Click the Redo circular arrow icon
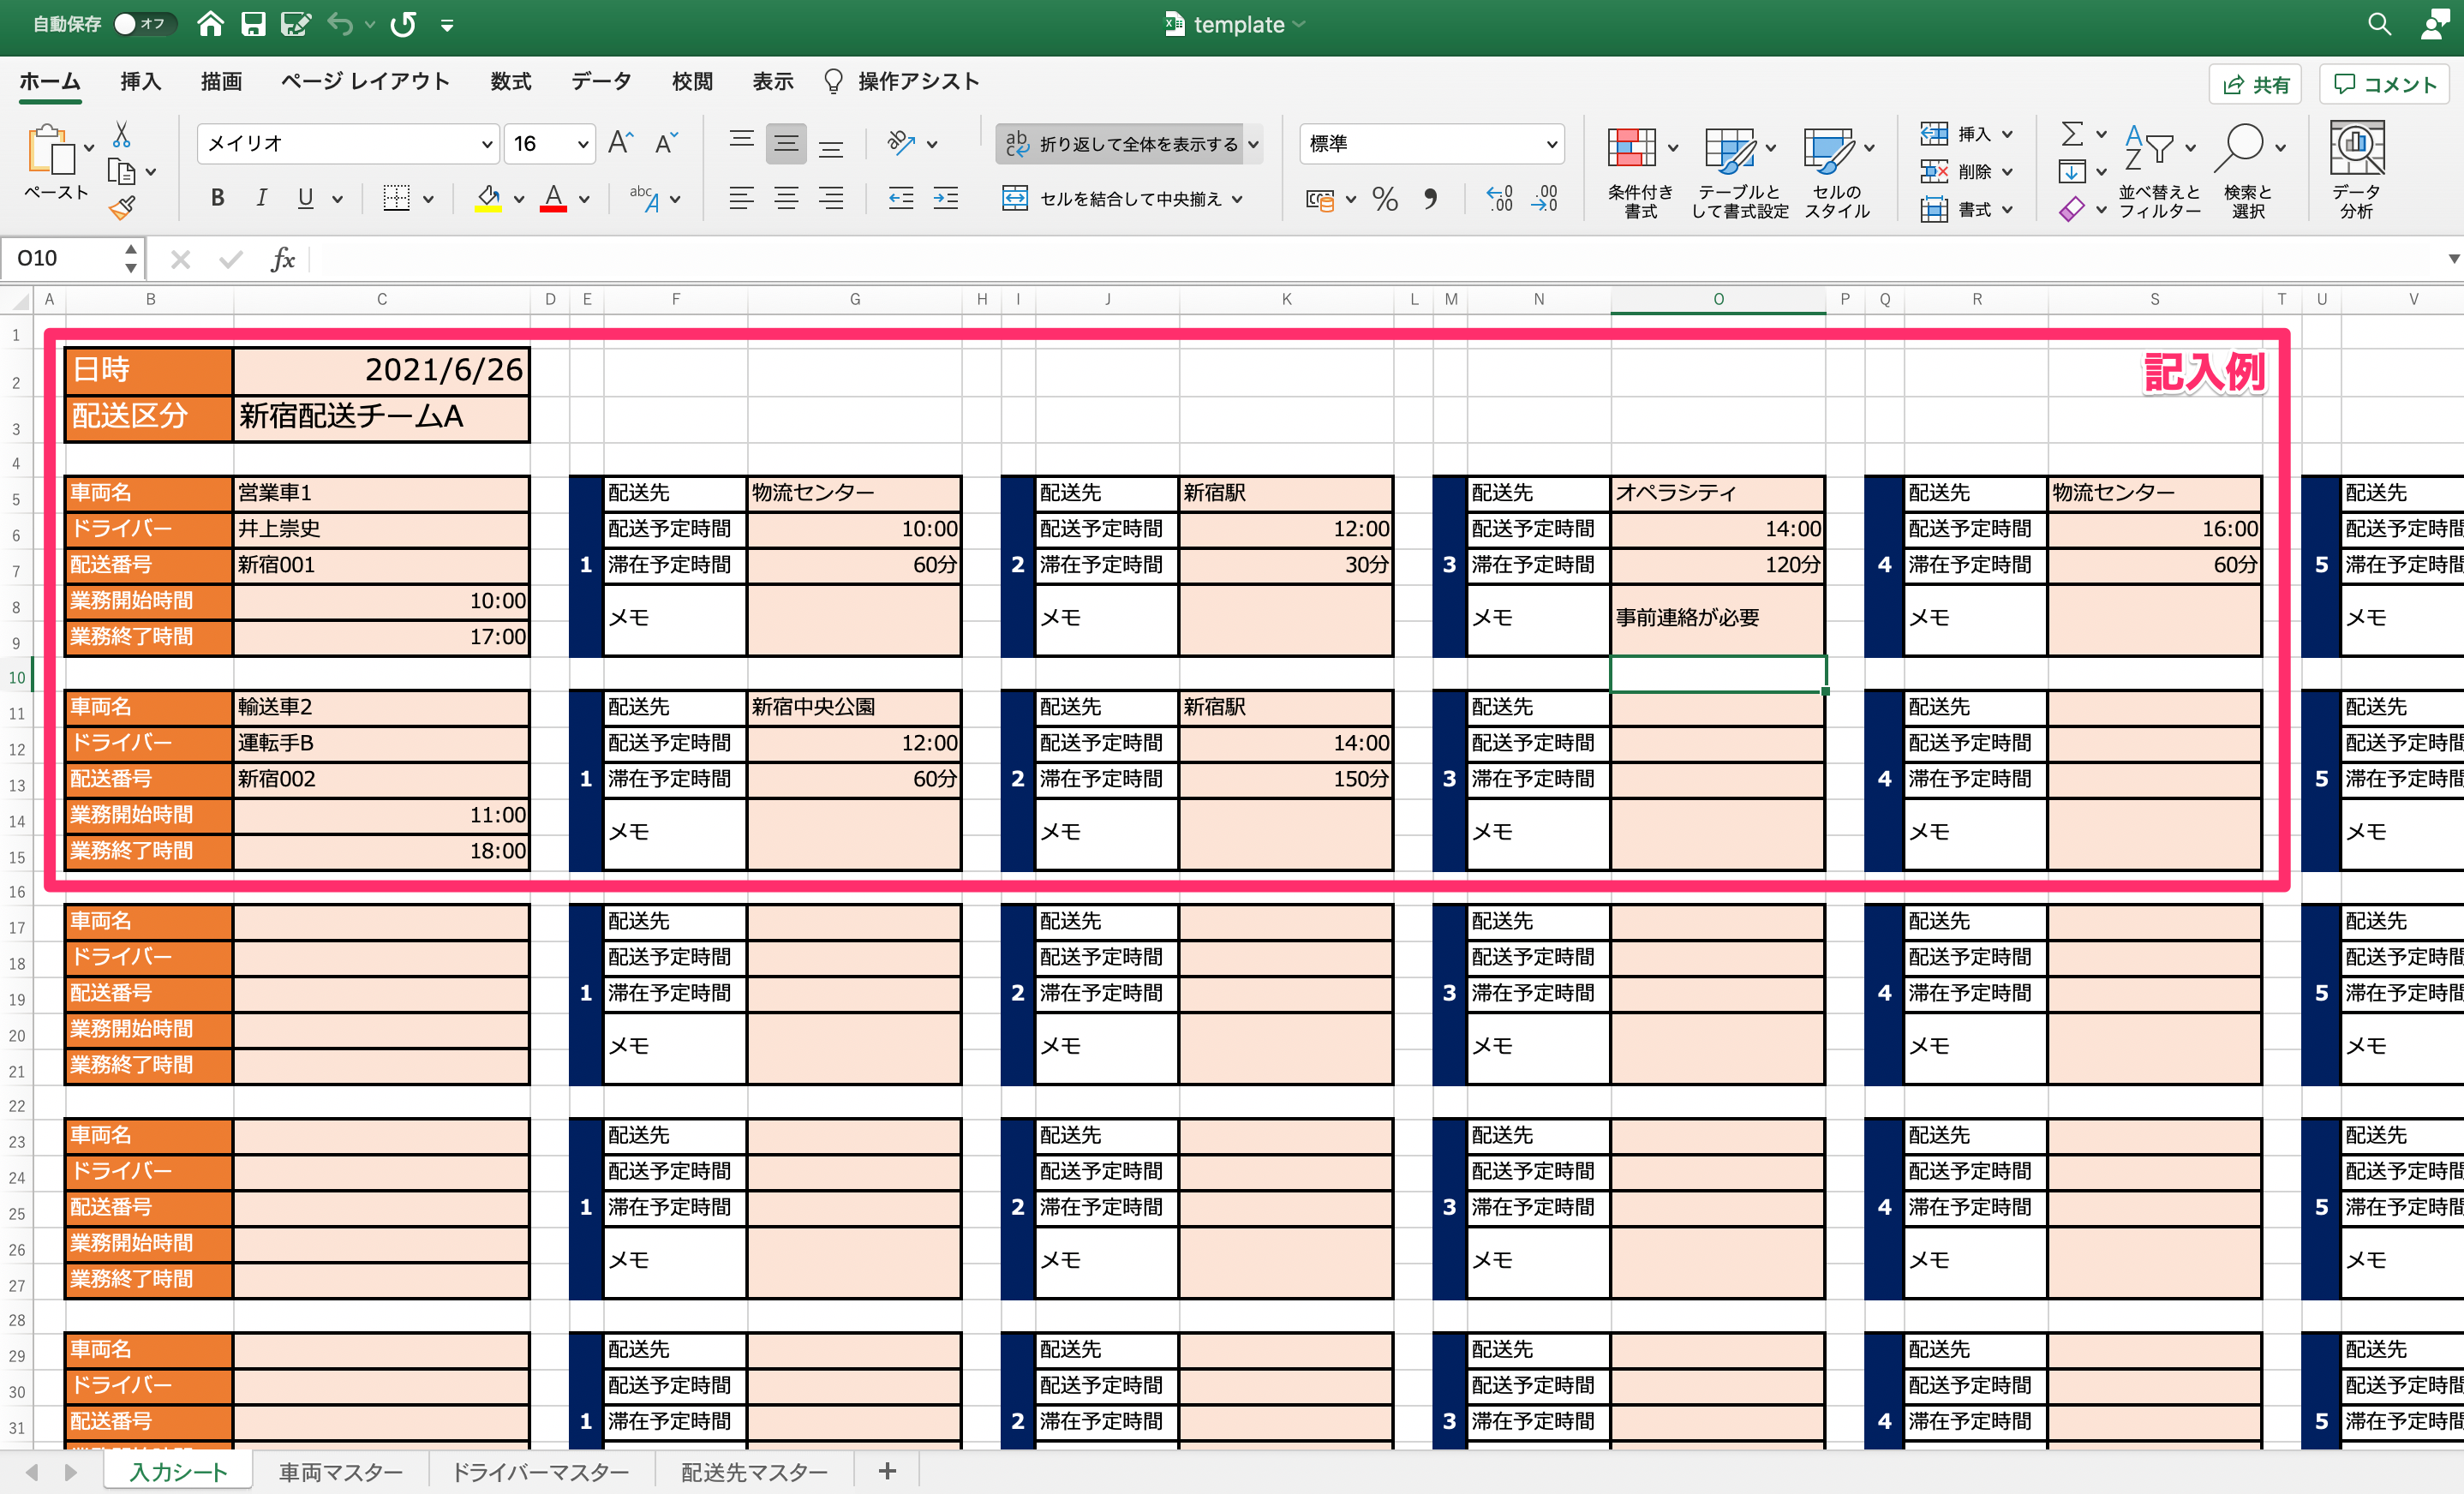The width and height of the screenshot is (2464, 1494). click(403, 24)
